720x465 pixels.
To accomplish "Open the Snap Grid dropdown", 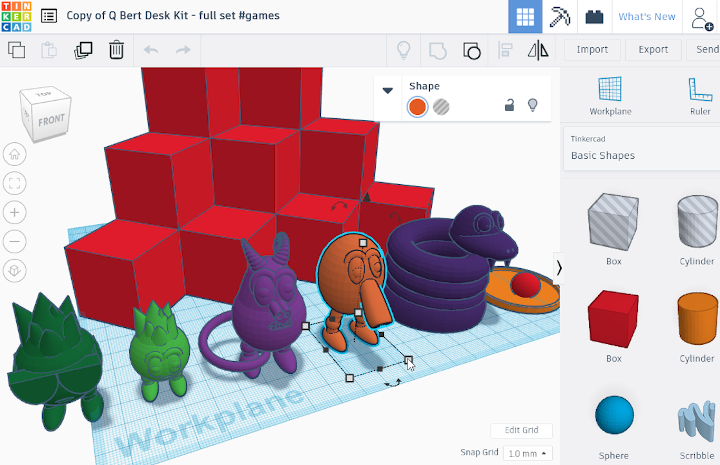I will pos(528,454).
